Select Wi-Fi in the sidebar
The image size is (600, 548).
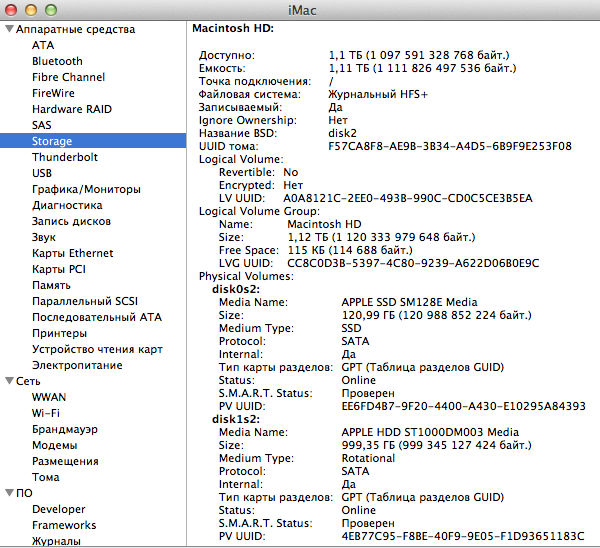46,413
